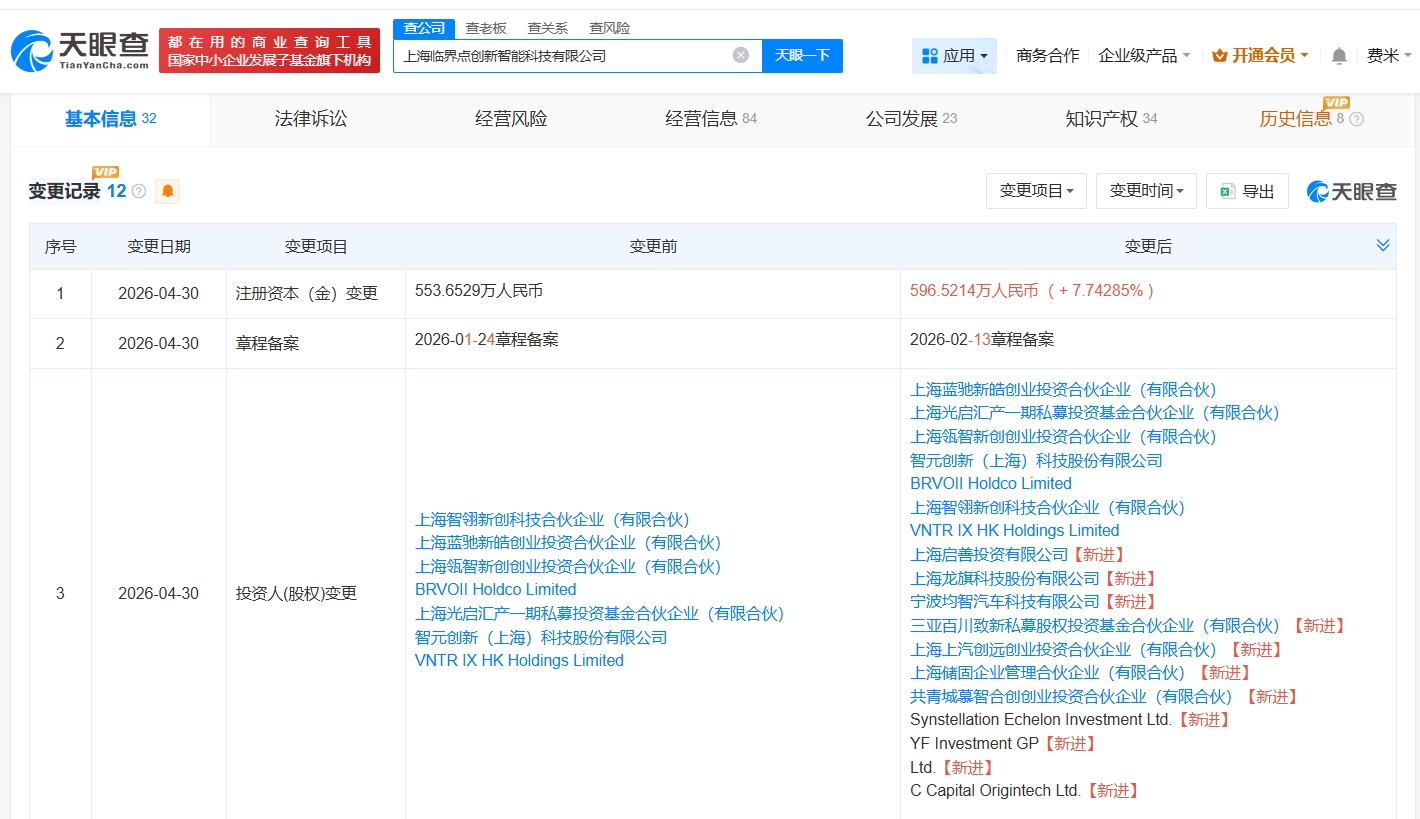Select Synstellation Echelon Investment Ltd. entry
Screen dimensions: 1420x819
tap(1041, 719)
